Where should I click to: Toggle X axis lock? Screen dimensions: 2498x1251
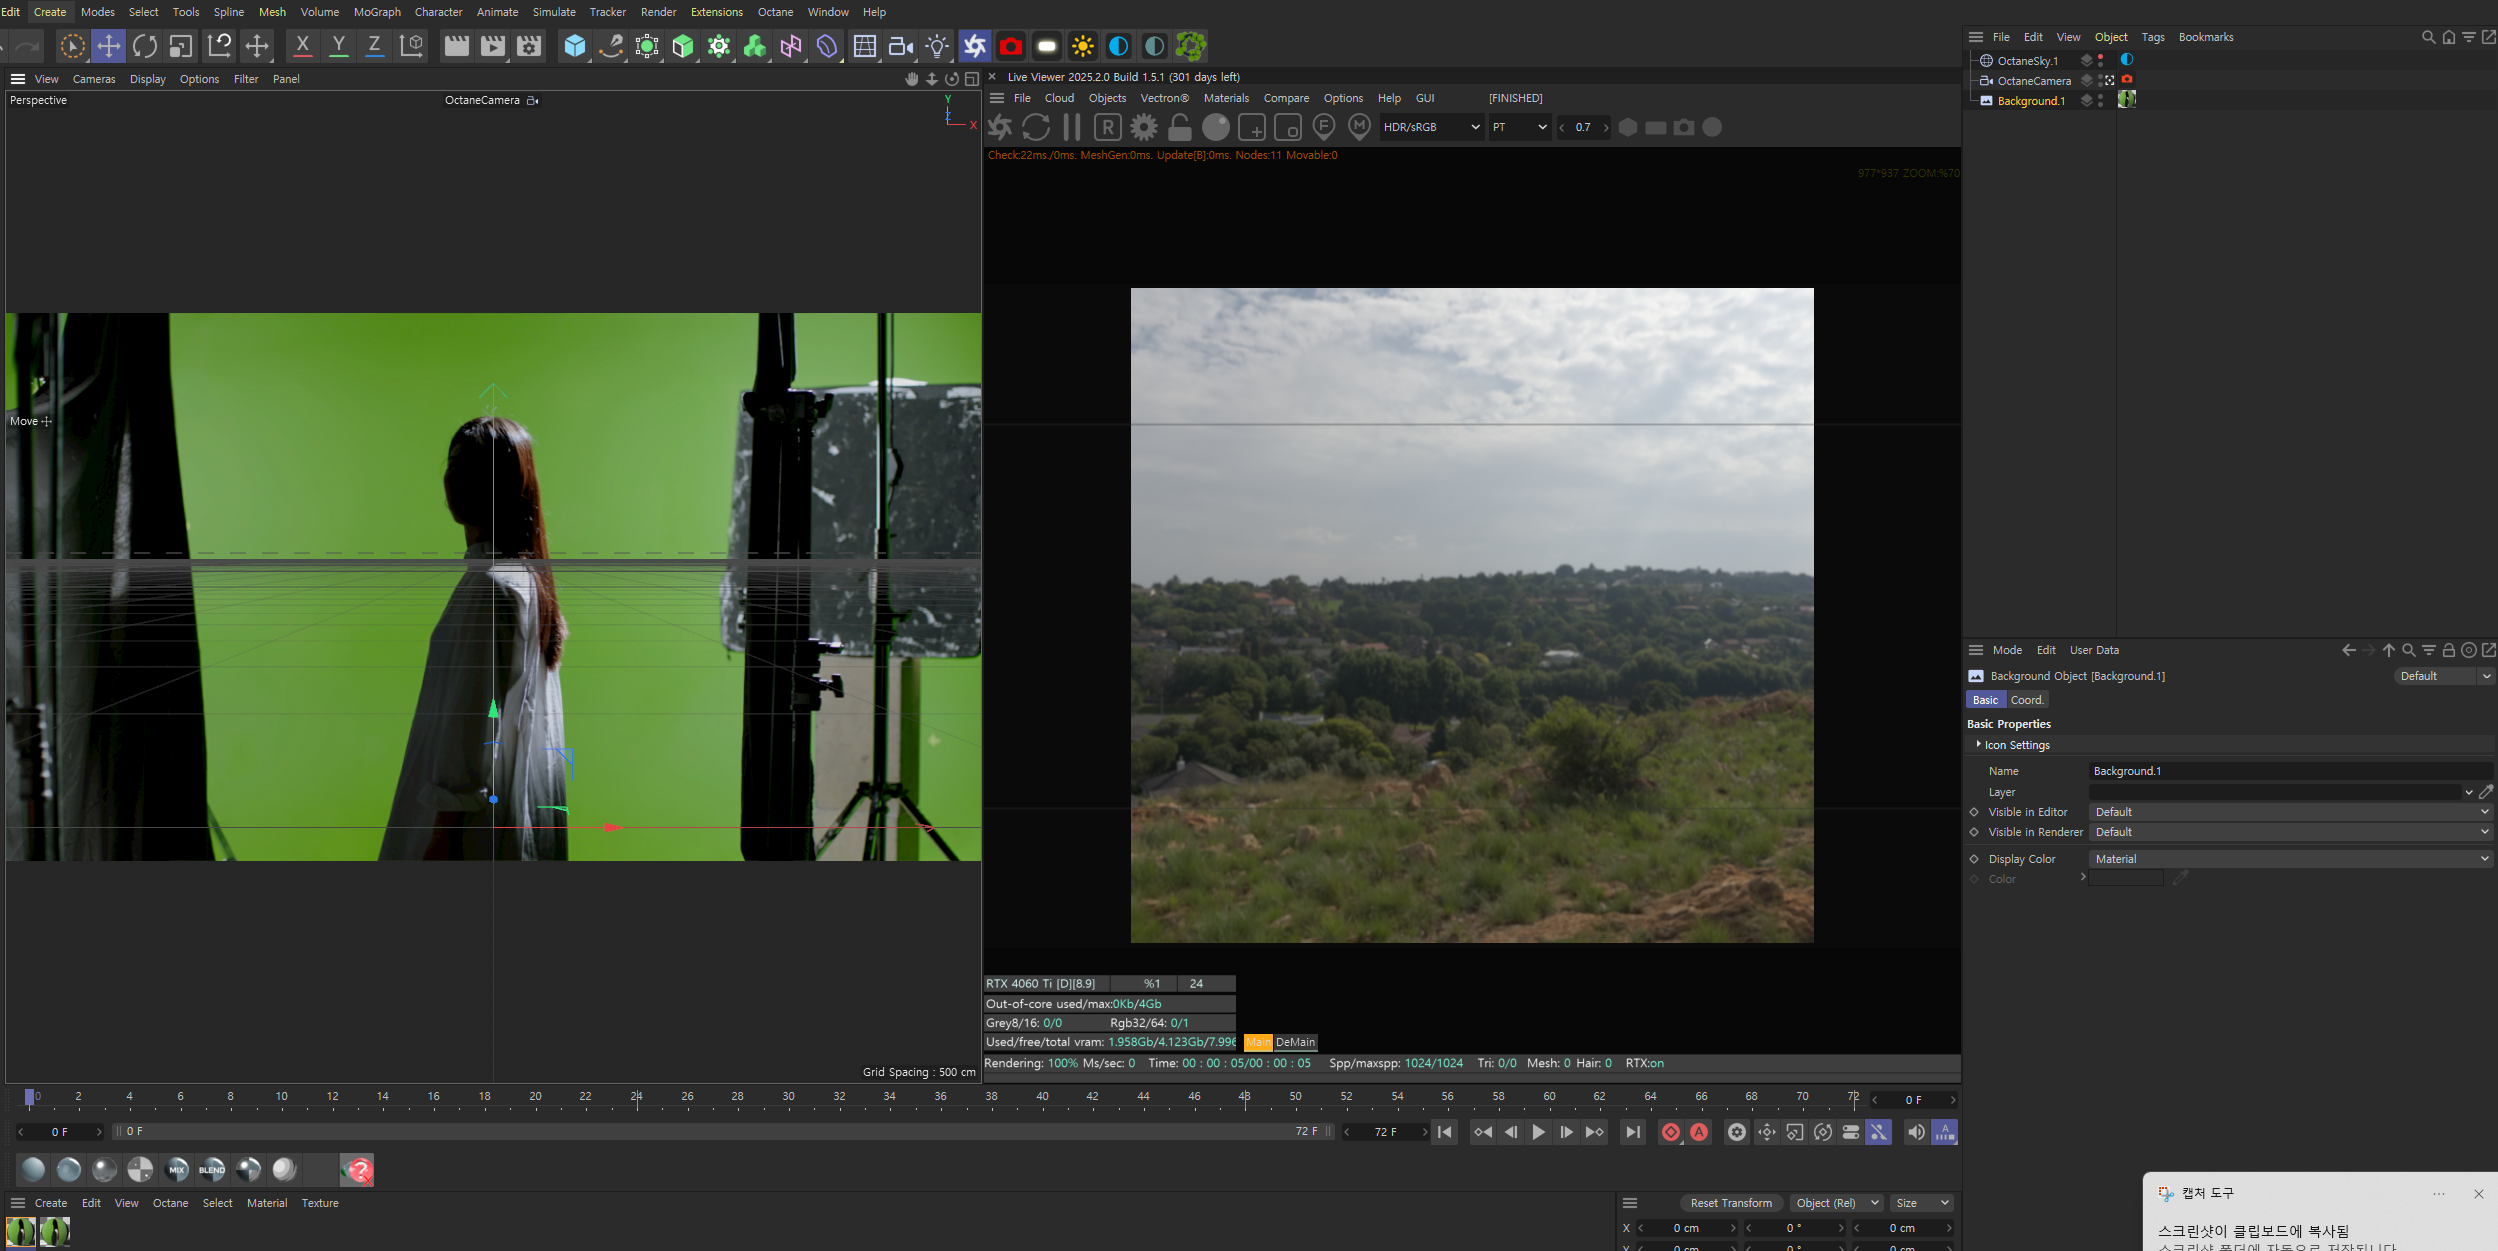302,46
